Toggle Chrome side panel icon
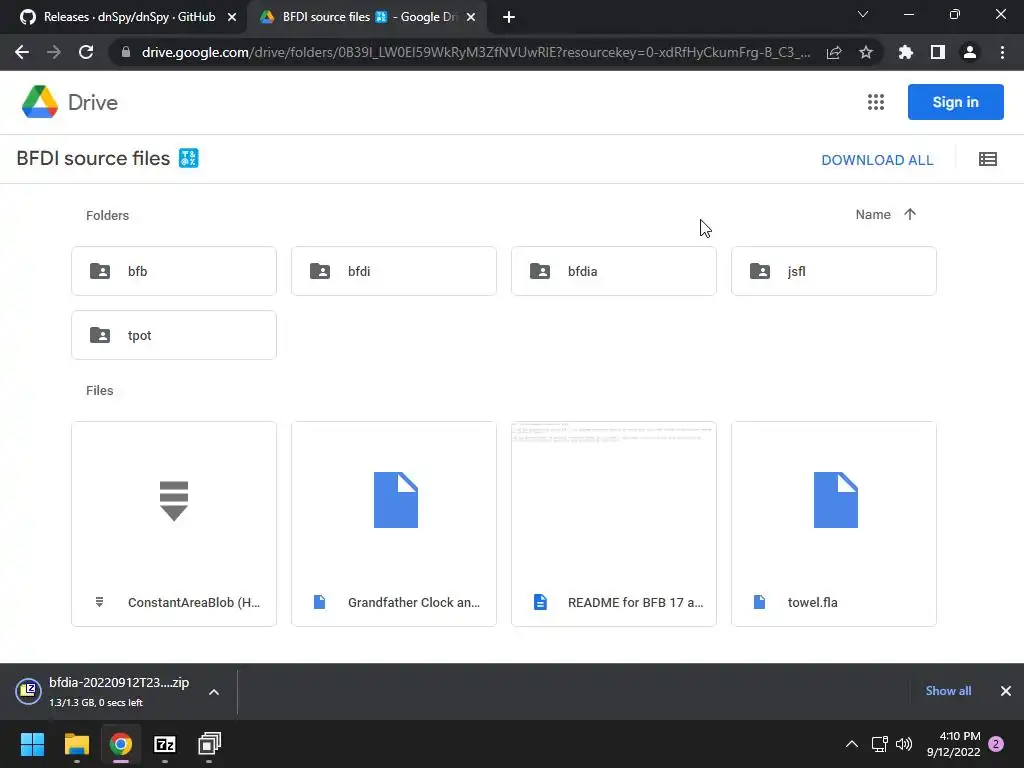Screen dimensions: 1024x768 coord(938,52)
